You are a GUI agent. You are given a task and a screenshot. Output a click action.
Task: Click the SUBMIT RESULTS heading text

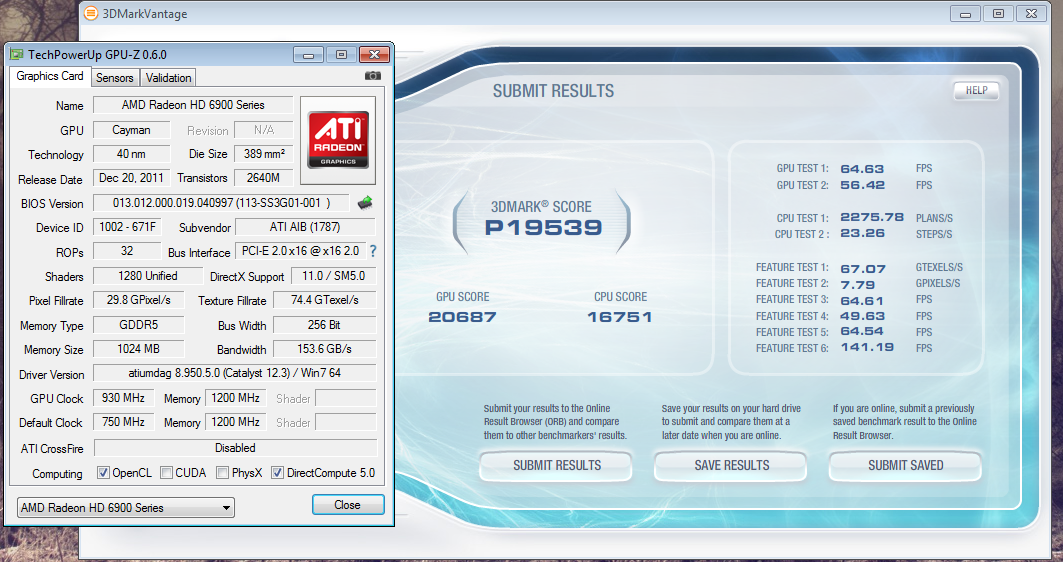coord(553,91)
